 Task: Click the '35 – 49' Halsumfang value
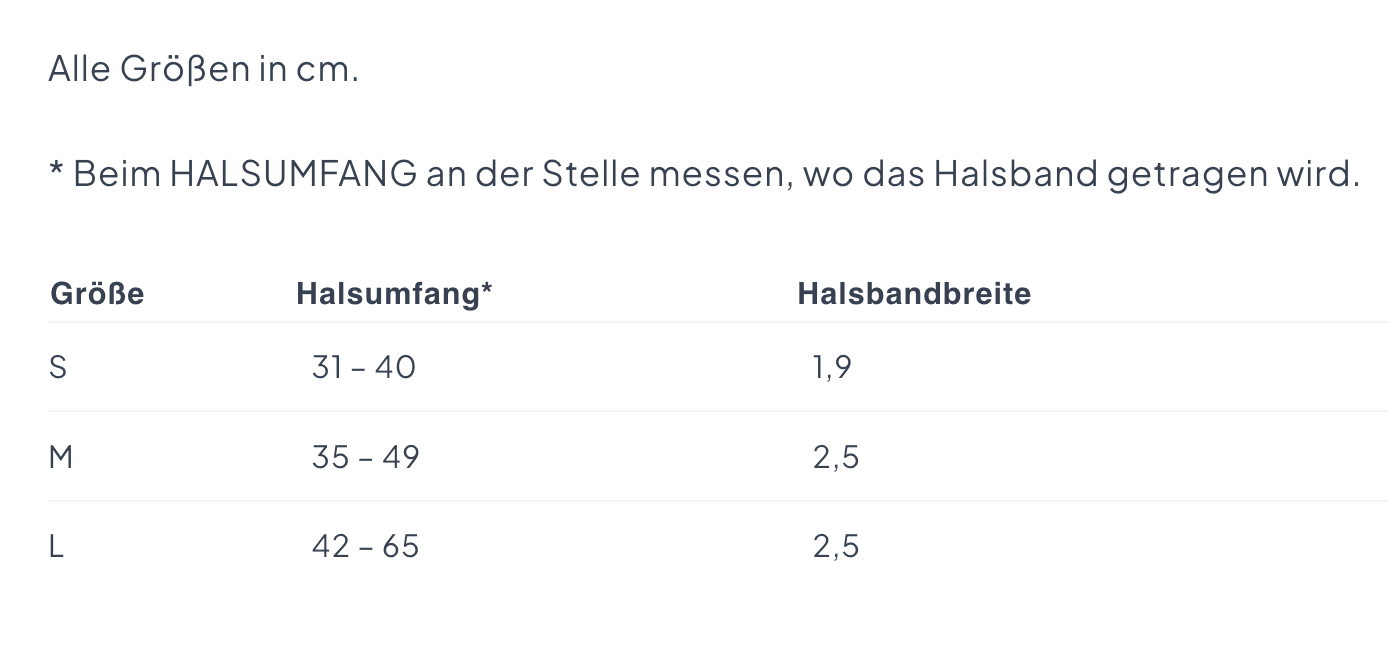tap(365, 457)
